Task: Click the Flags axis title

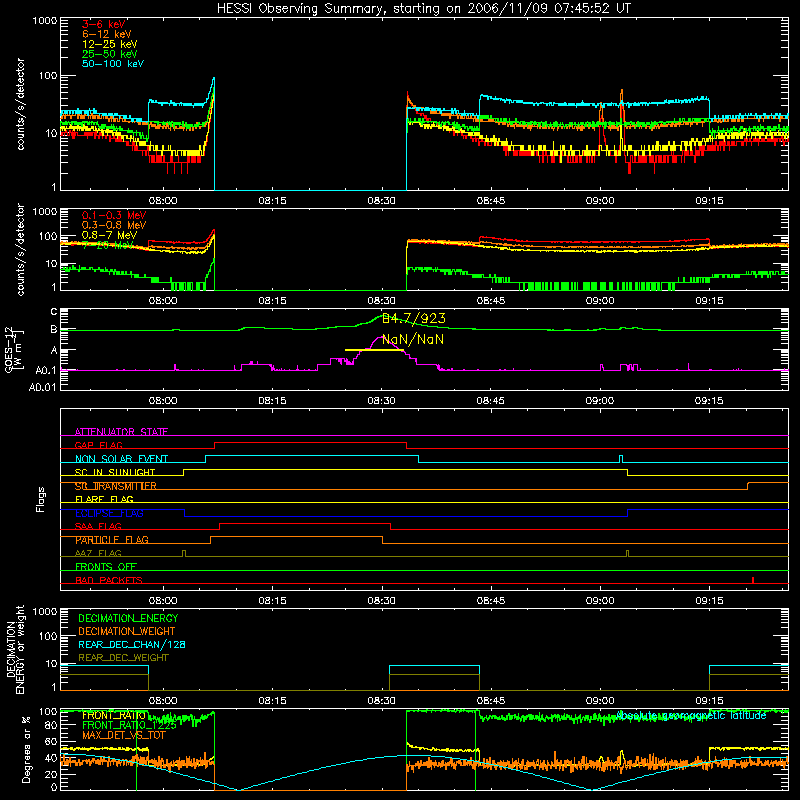Action: point(40,499)
